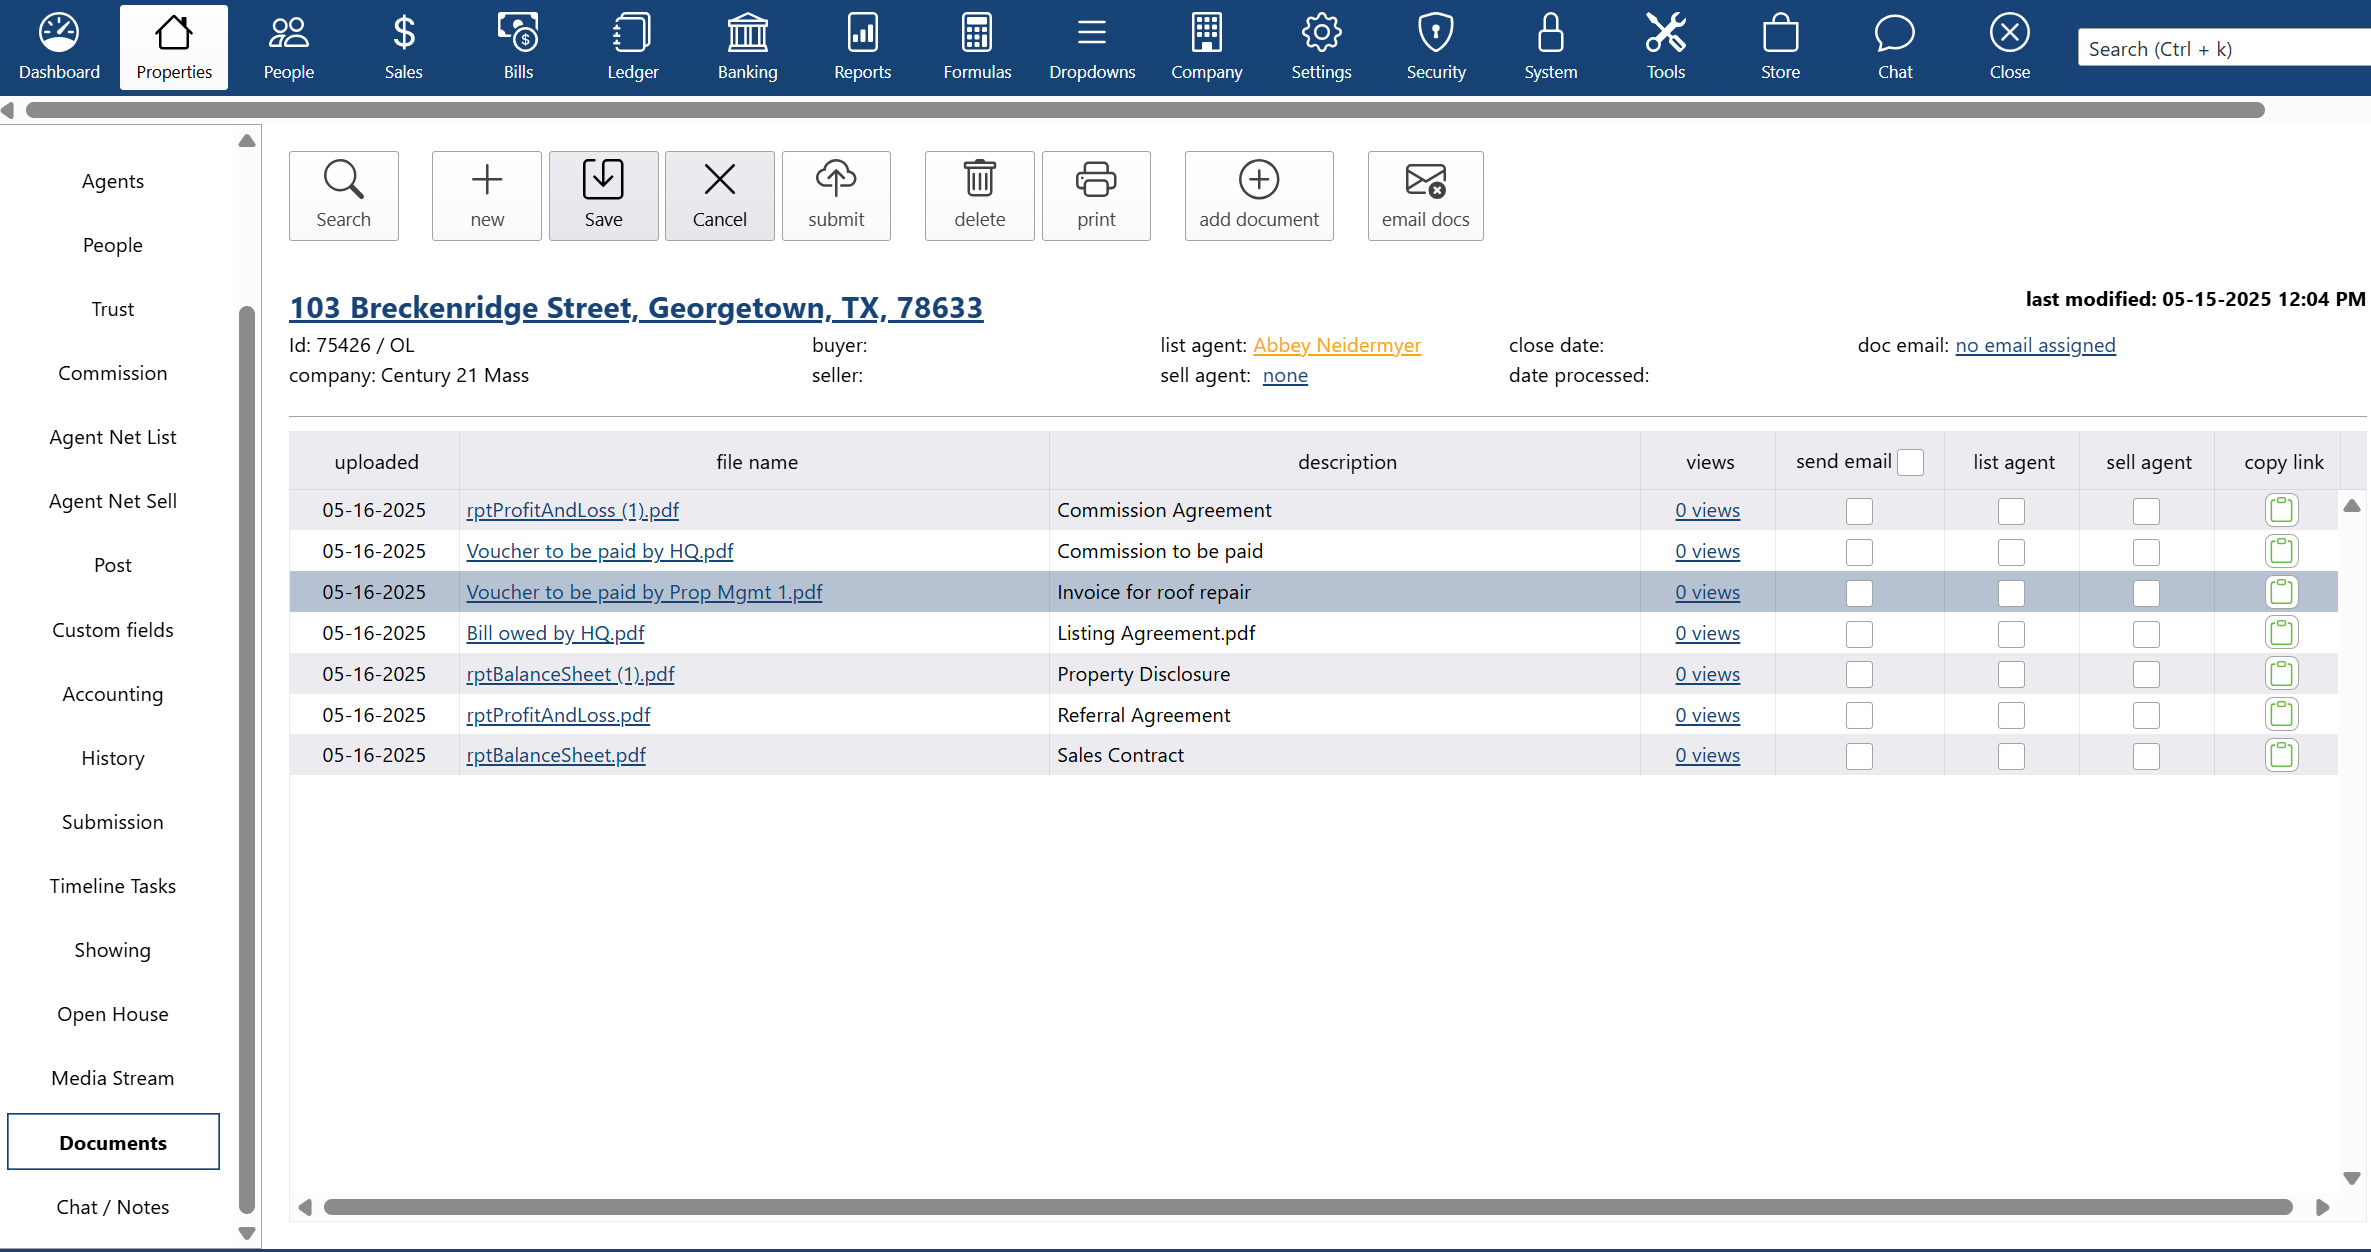
Task: Click the delete trash toolbar button
Action: tap(979, 196)
